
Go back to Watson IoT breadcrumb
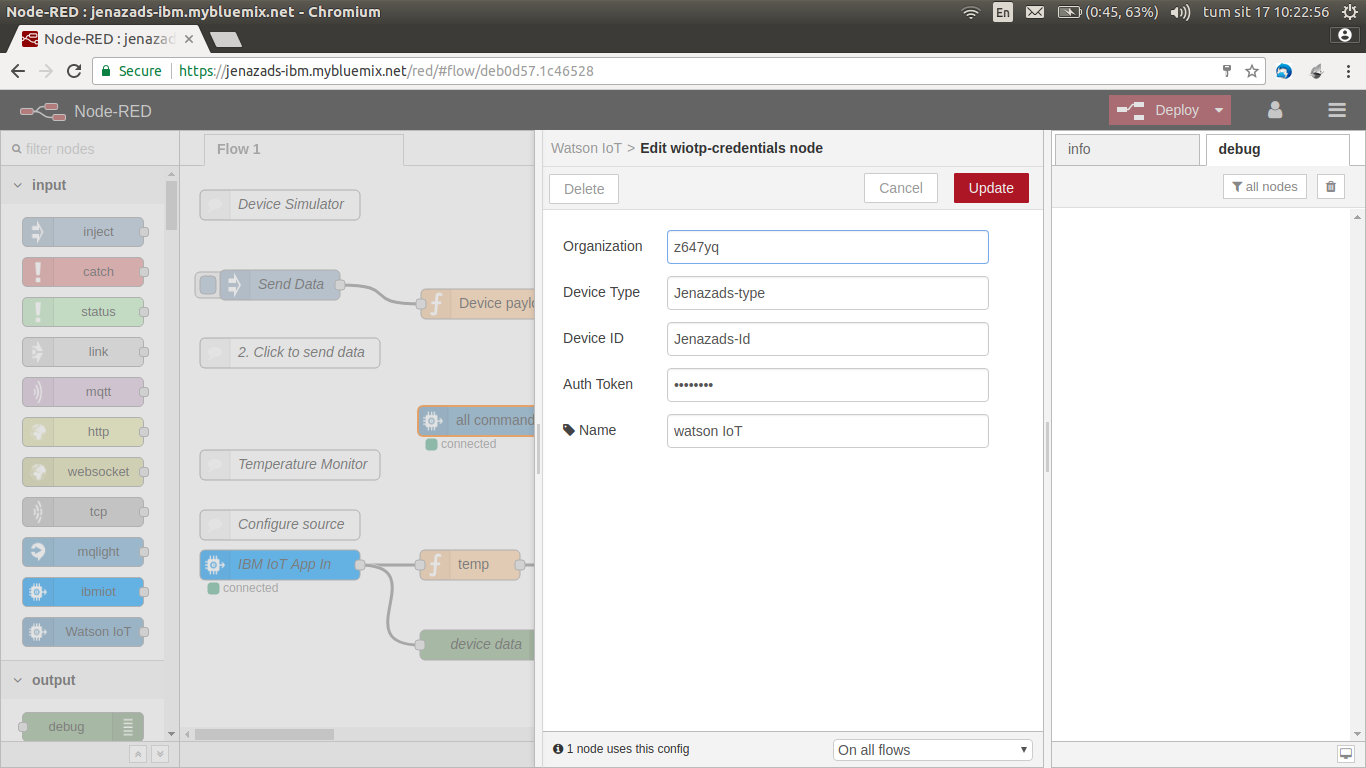pos(586,148)
